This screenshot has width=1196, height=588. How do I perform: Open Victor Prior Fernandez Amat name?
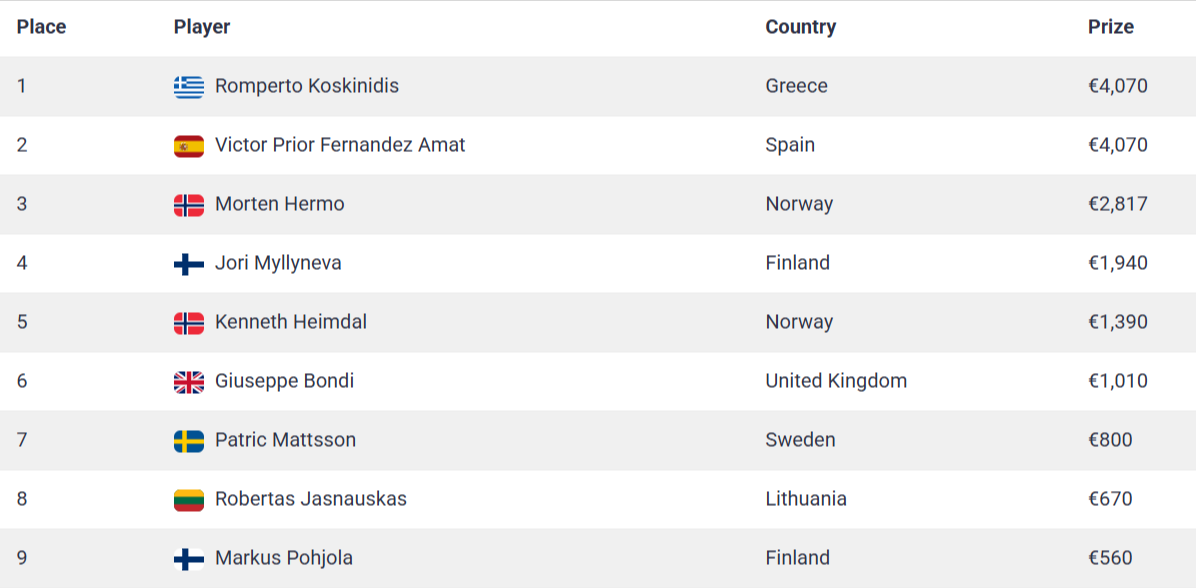340,145
